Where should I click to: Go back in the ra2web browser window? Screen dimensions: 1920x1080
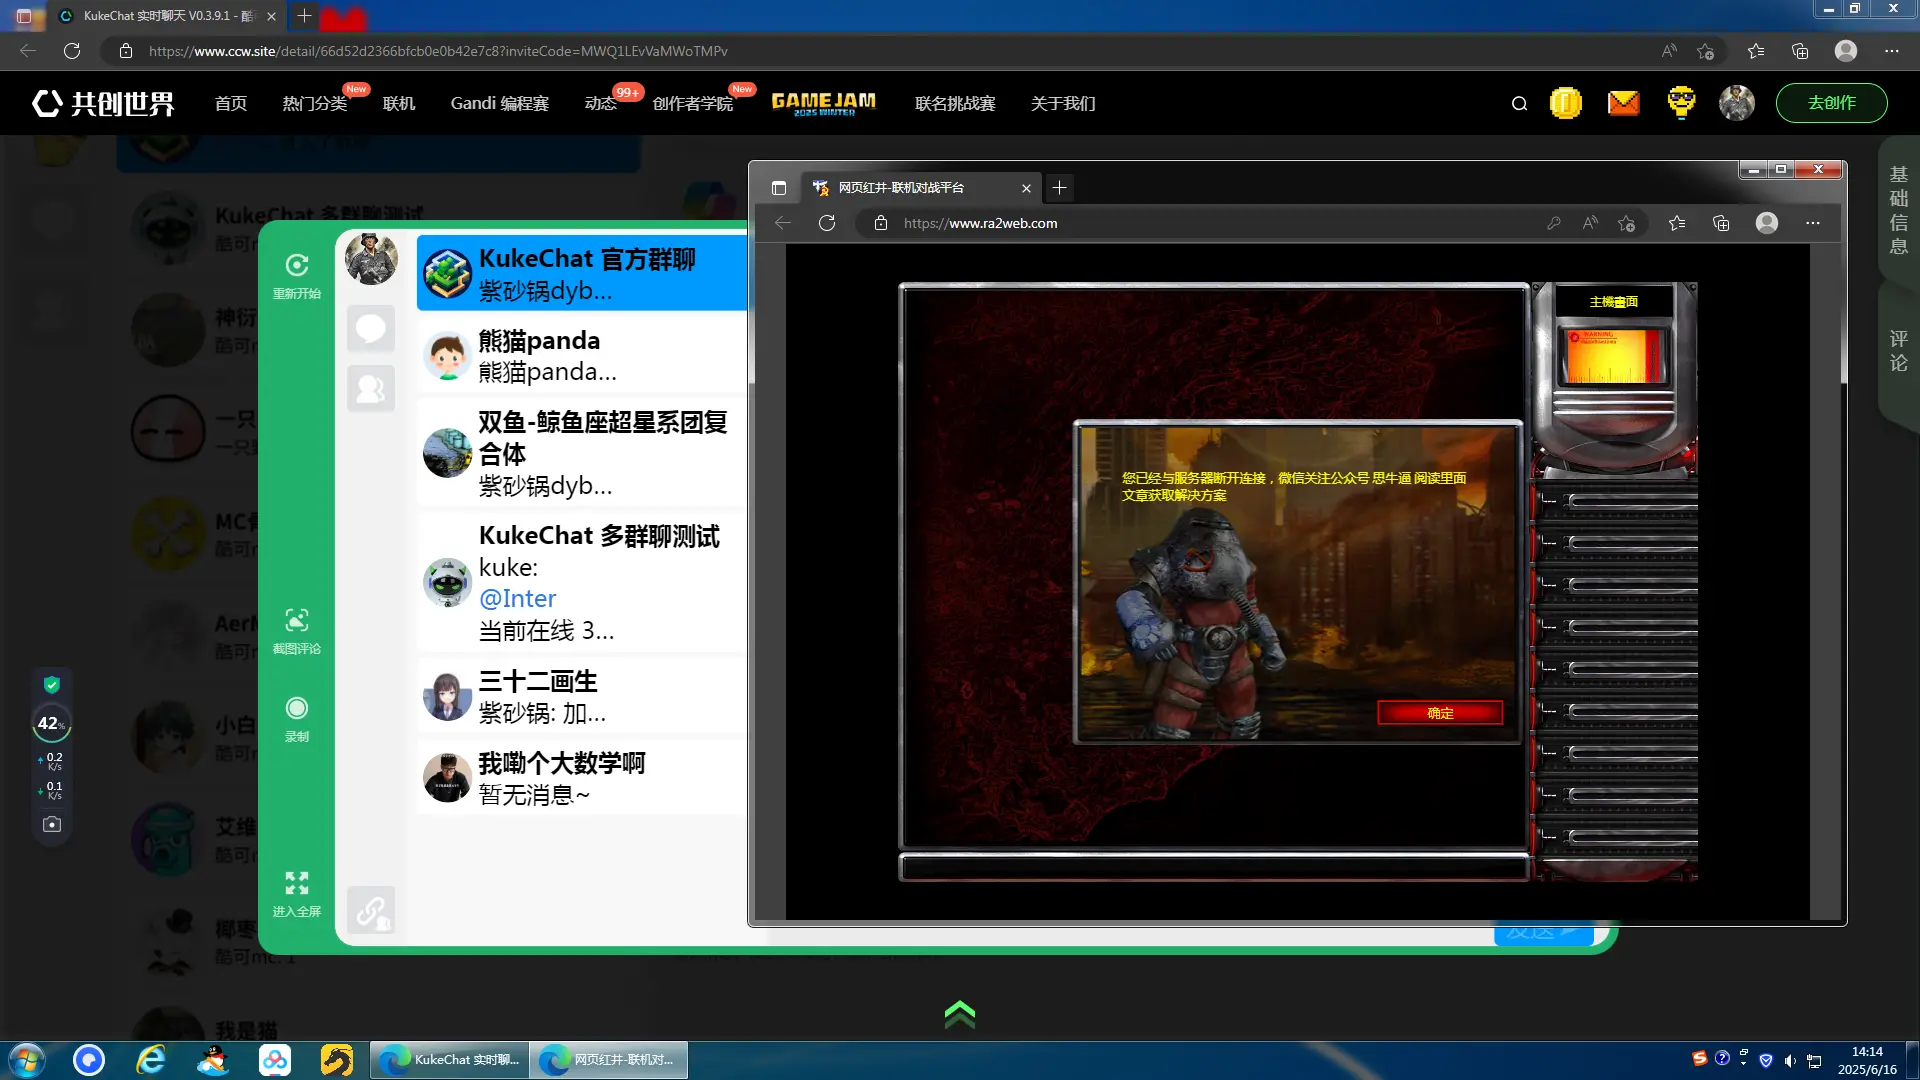[783, 223]
